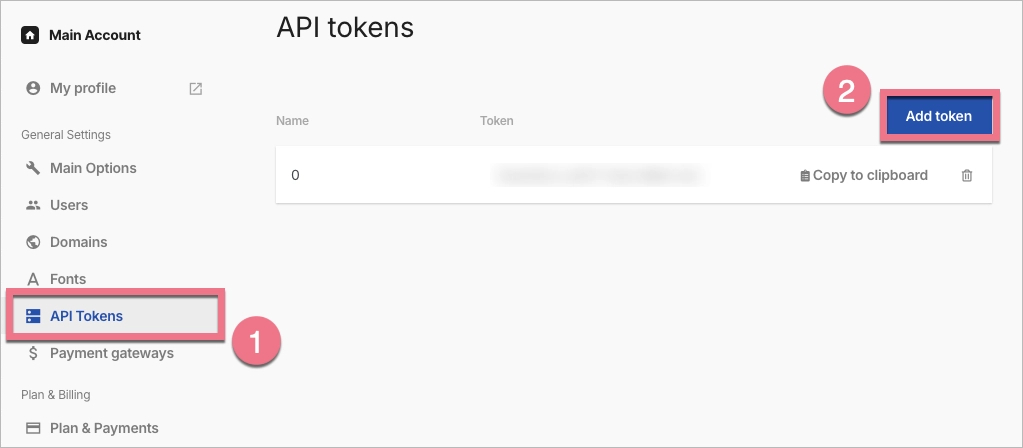Click the Plan & Payments card icon
Screen dimensions: 1023x448
pos(33,428)
